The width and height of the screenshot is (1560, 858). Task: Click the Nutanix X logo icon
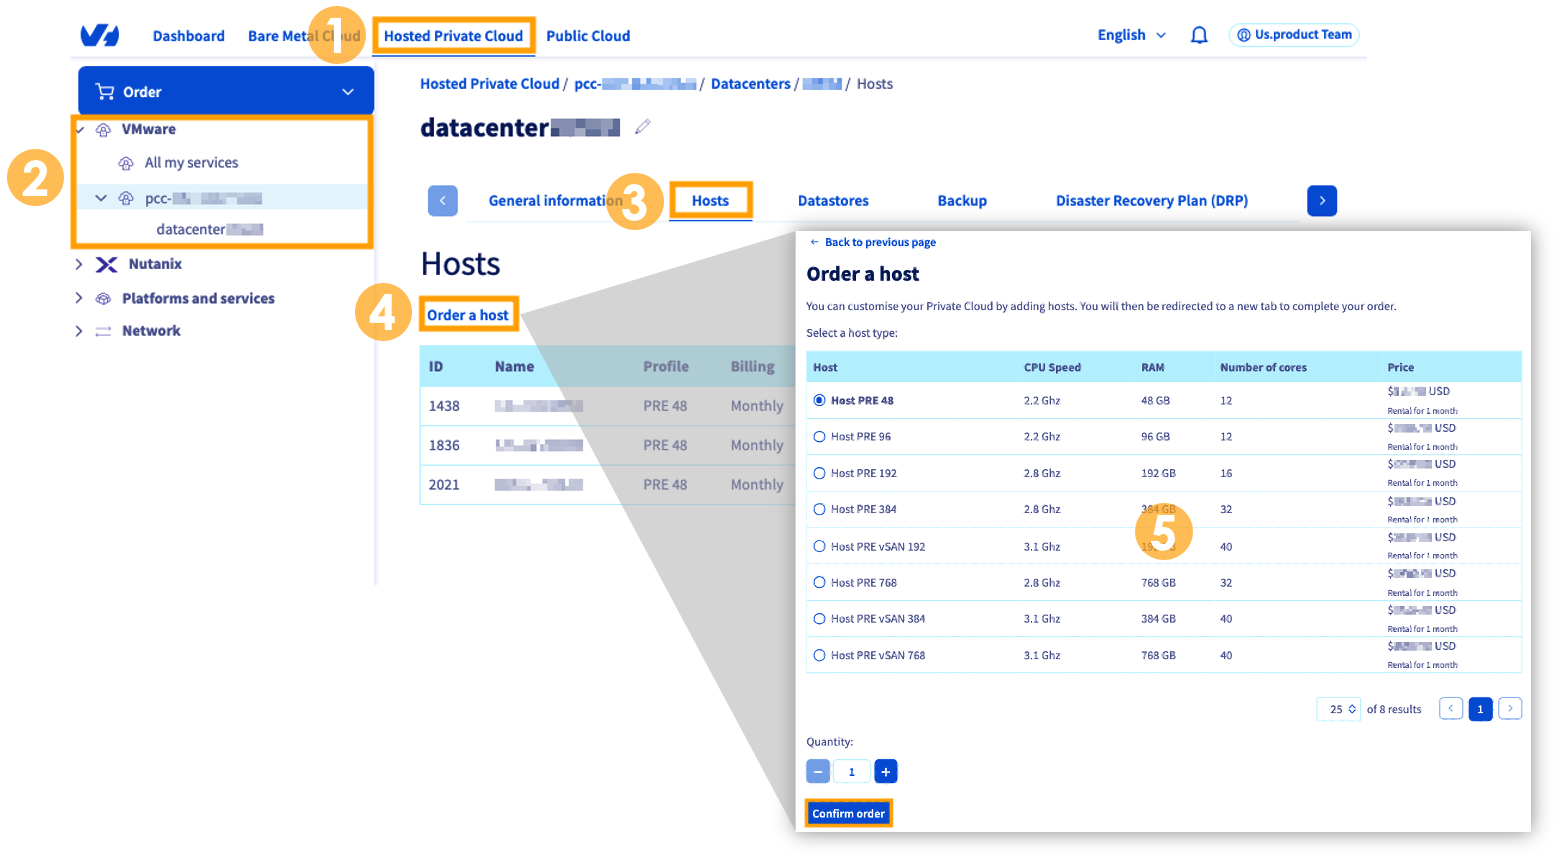(106, 265)
